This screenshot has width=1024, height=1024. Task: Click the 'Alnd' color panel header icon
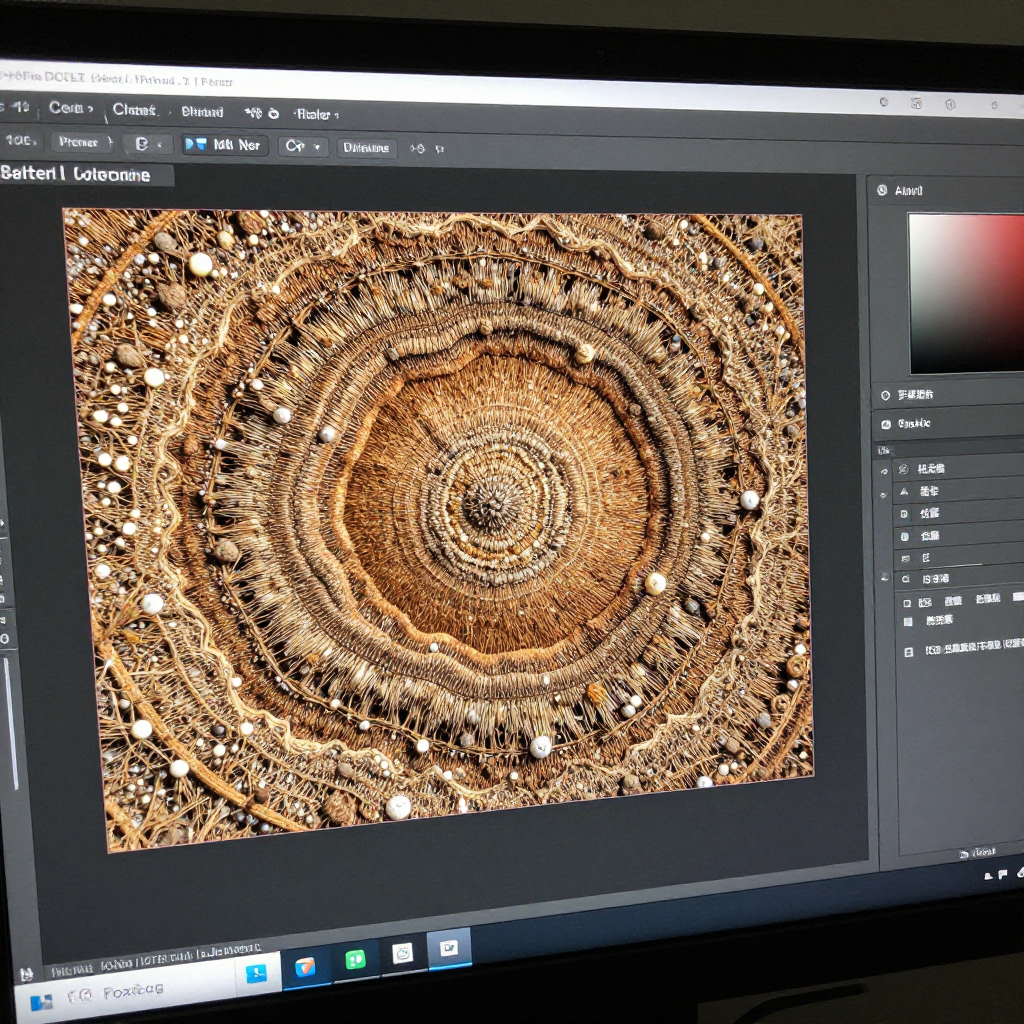(x=882, y=190)
